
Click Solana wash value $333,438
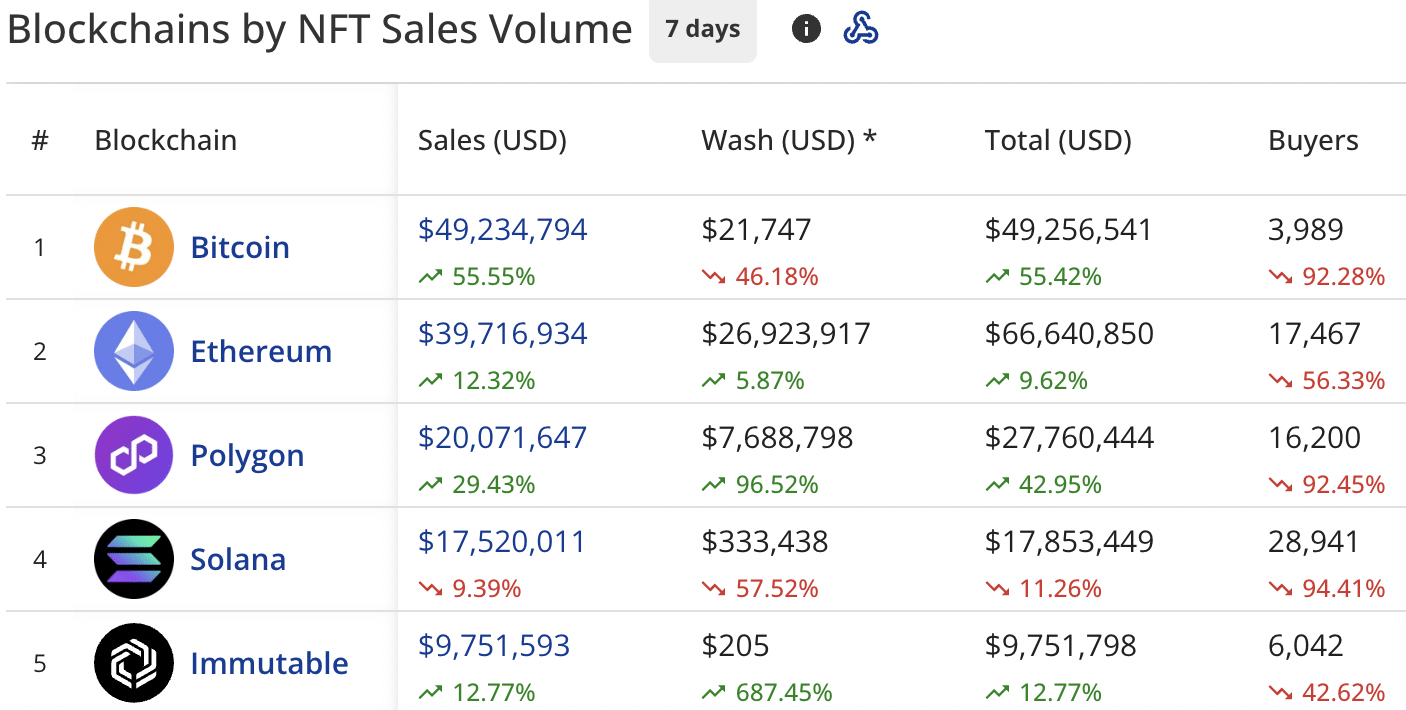765,542
